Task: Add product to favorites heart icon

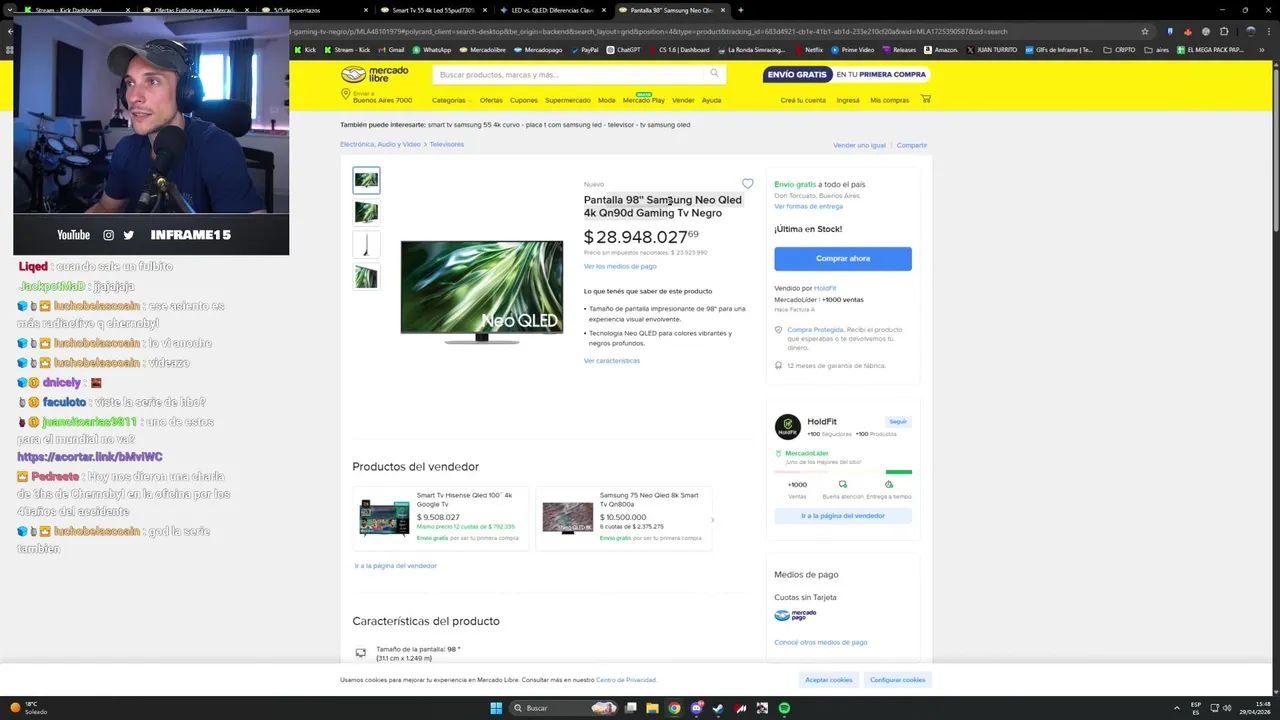Action: click(x=747, y=184)
